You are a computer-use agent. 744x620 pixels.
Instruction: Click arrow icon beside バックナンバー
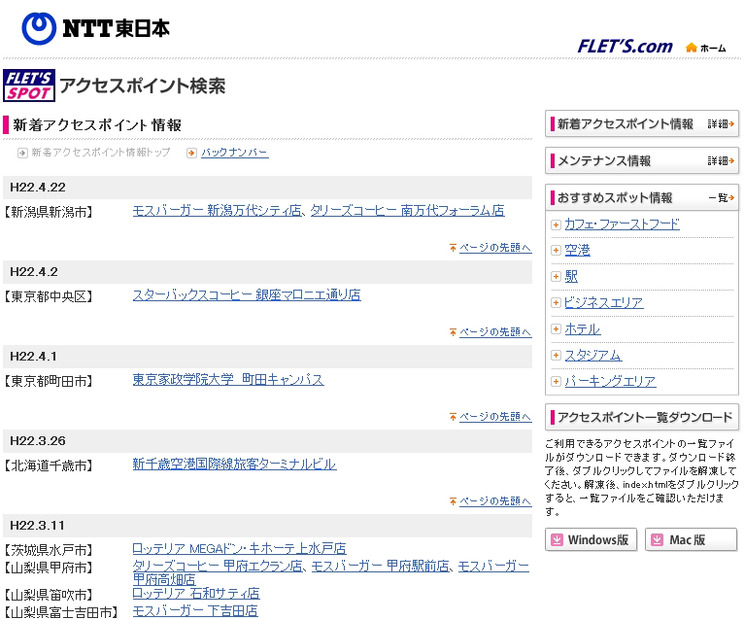[192, 153]
